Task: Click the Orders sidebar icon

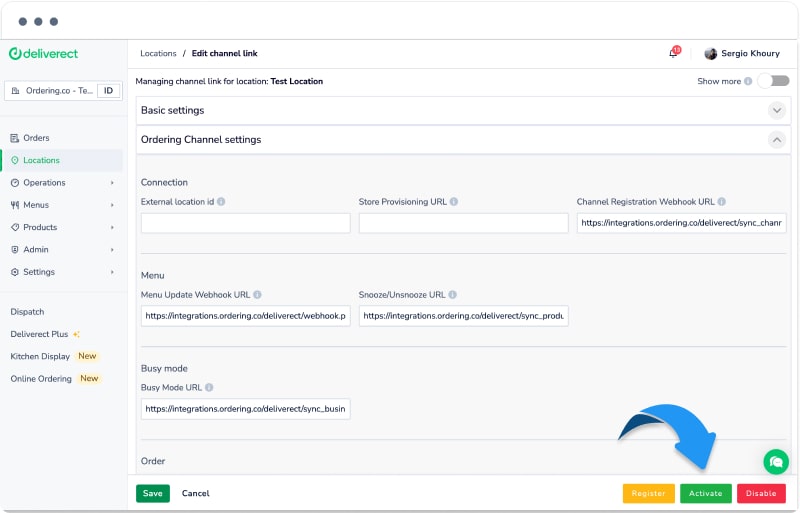Action: 15,138
